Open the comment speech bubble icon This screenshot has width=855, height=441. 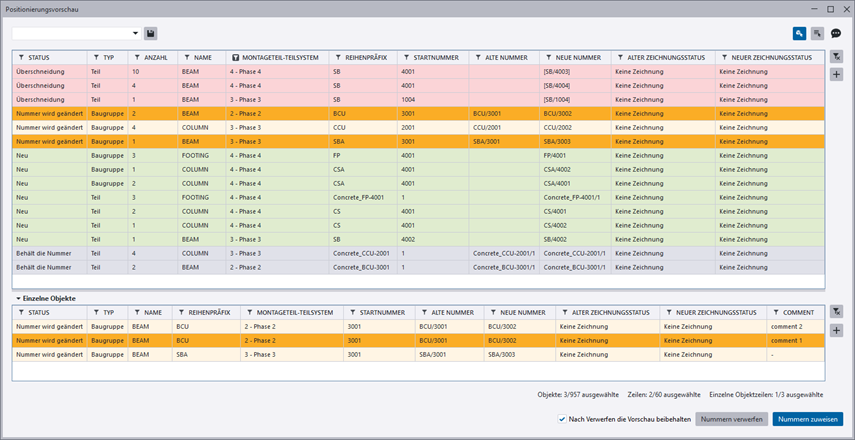pyautogui.click(x=836, y=34)
